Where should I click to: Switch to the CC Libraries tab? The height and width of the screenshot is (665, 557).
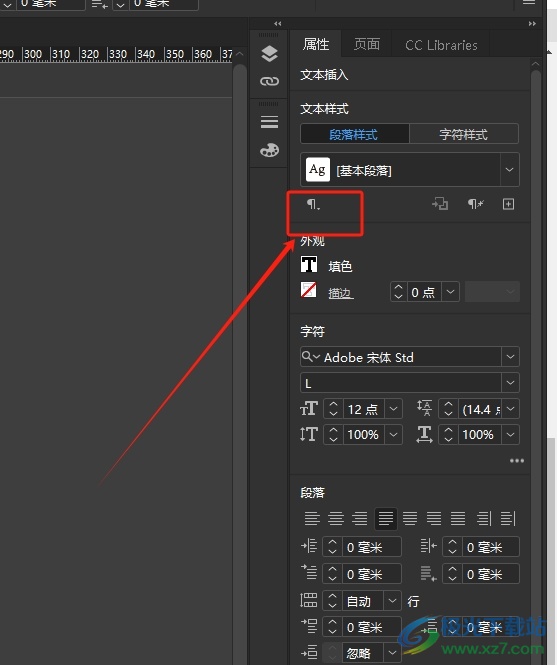(441, 45)
